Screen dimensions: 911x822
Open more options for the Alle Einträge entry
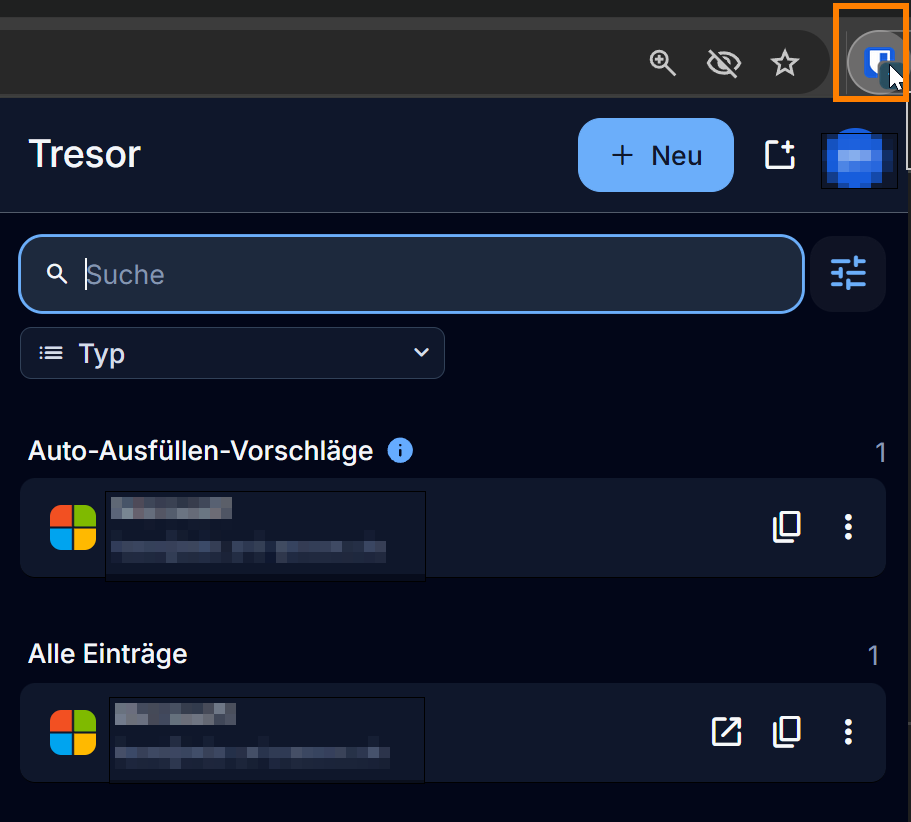click(848, 731)
